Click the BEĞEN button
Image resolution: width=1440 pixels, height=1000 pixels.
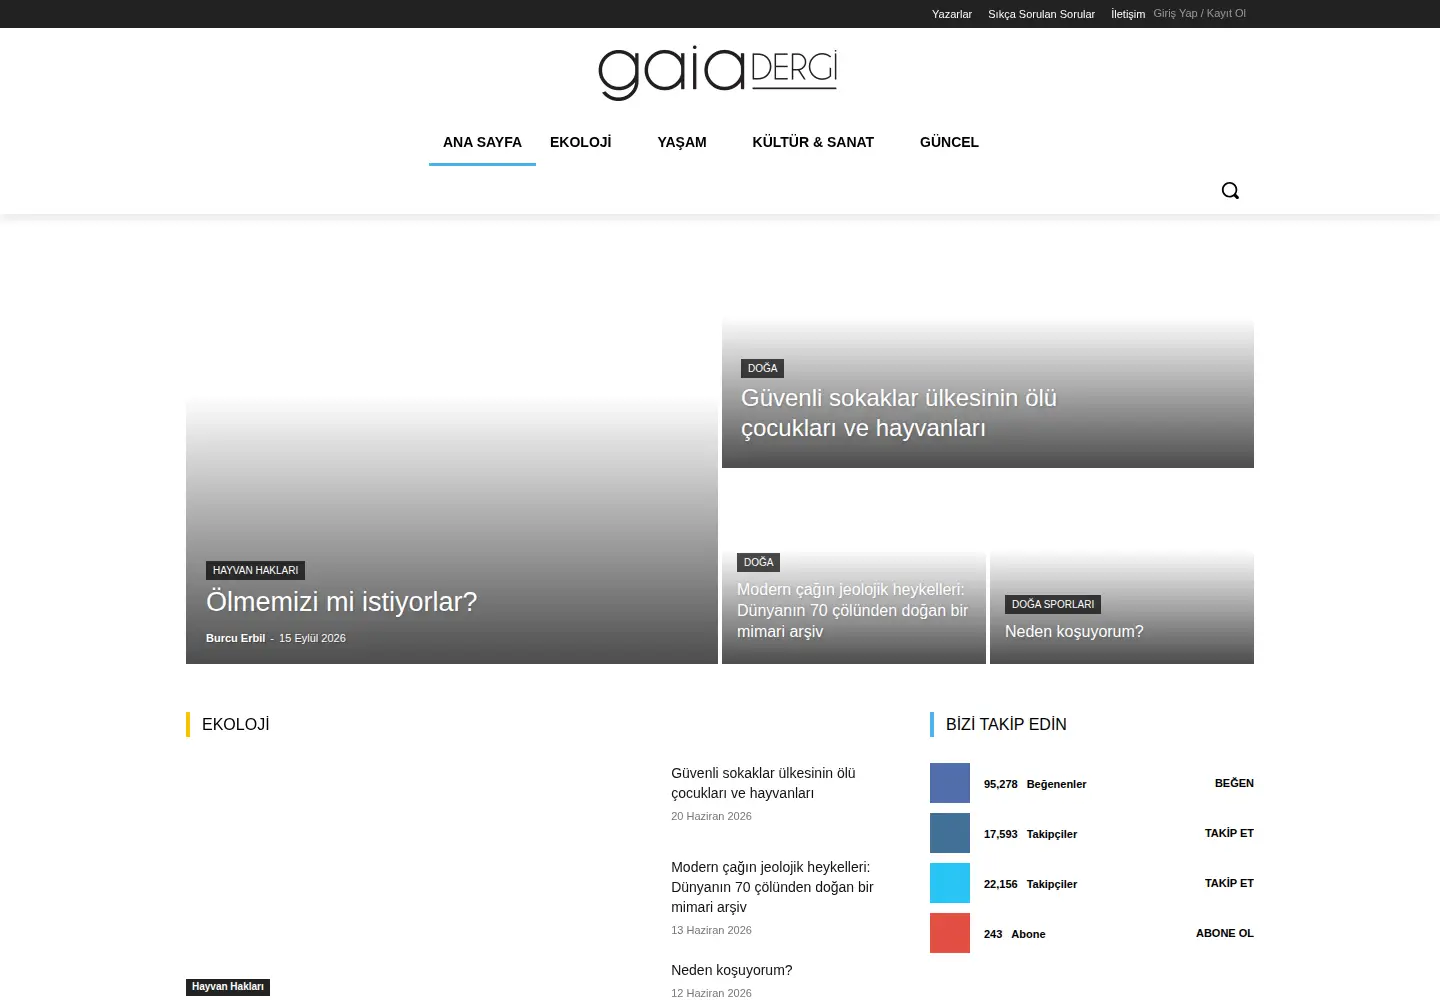coord(1234,783)
